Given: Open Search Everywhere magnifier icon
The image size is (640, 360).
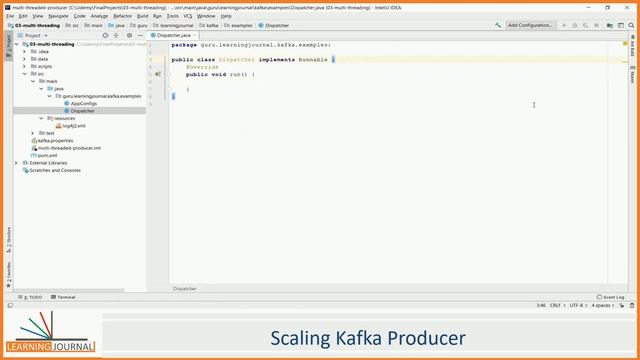Looking at the screenshot, I should point(631,25).
